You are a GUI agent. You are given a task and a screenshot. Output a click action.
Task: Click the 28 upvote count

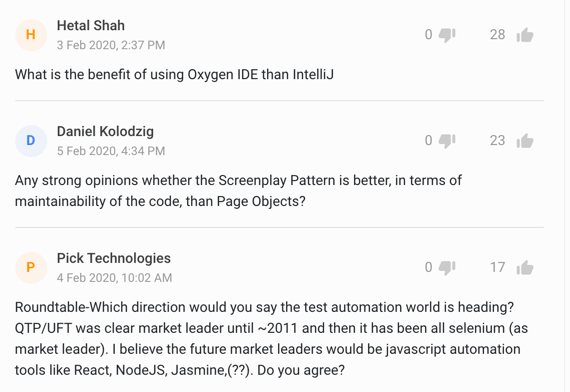click(497, 35)
